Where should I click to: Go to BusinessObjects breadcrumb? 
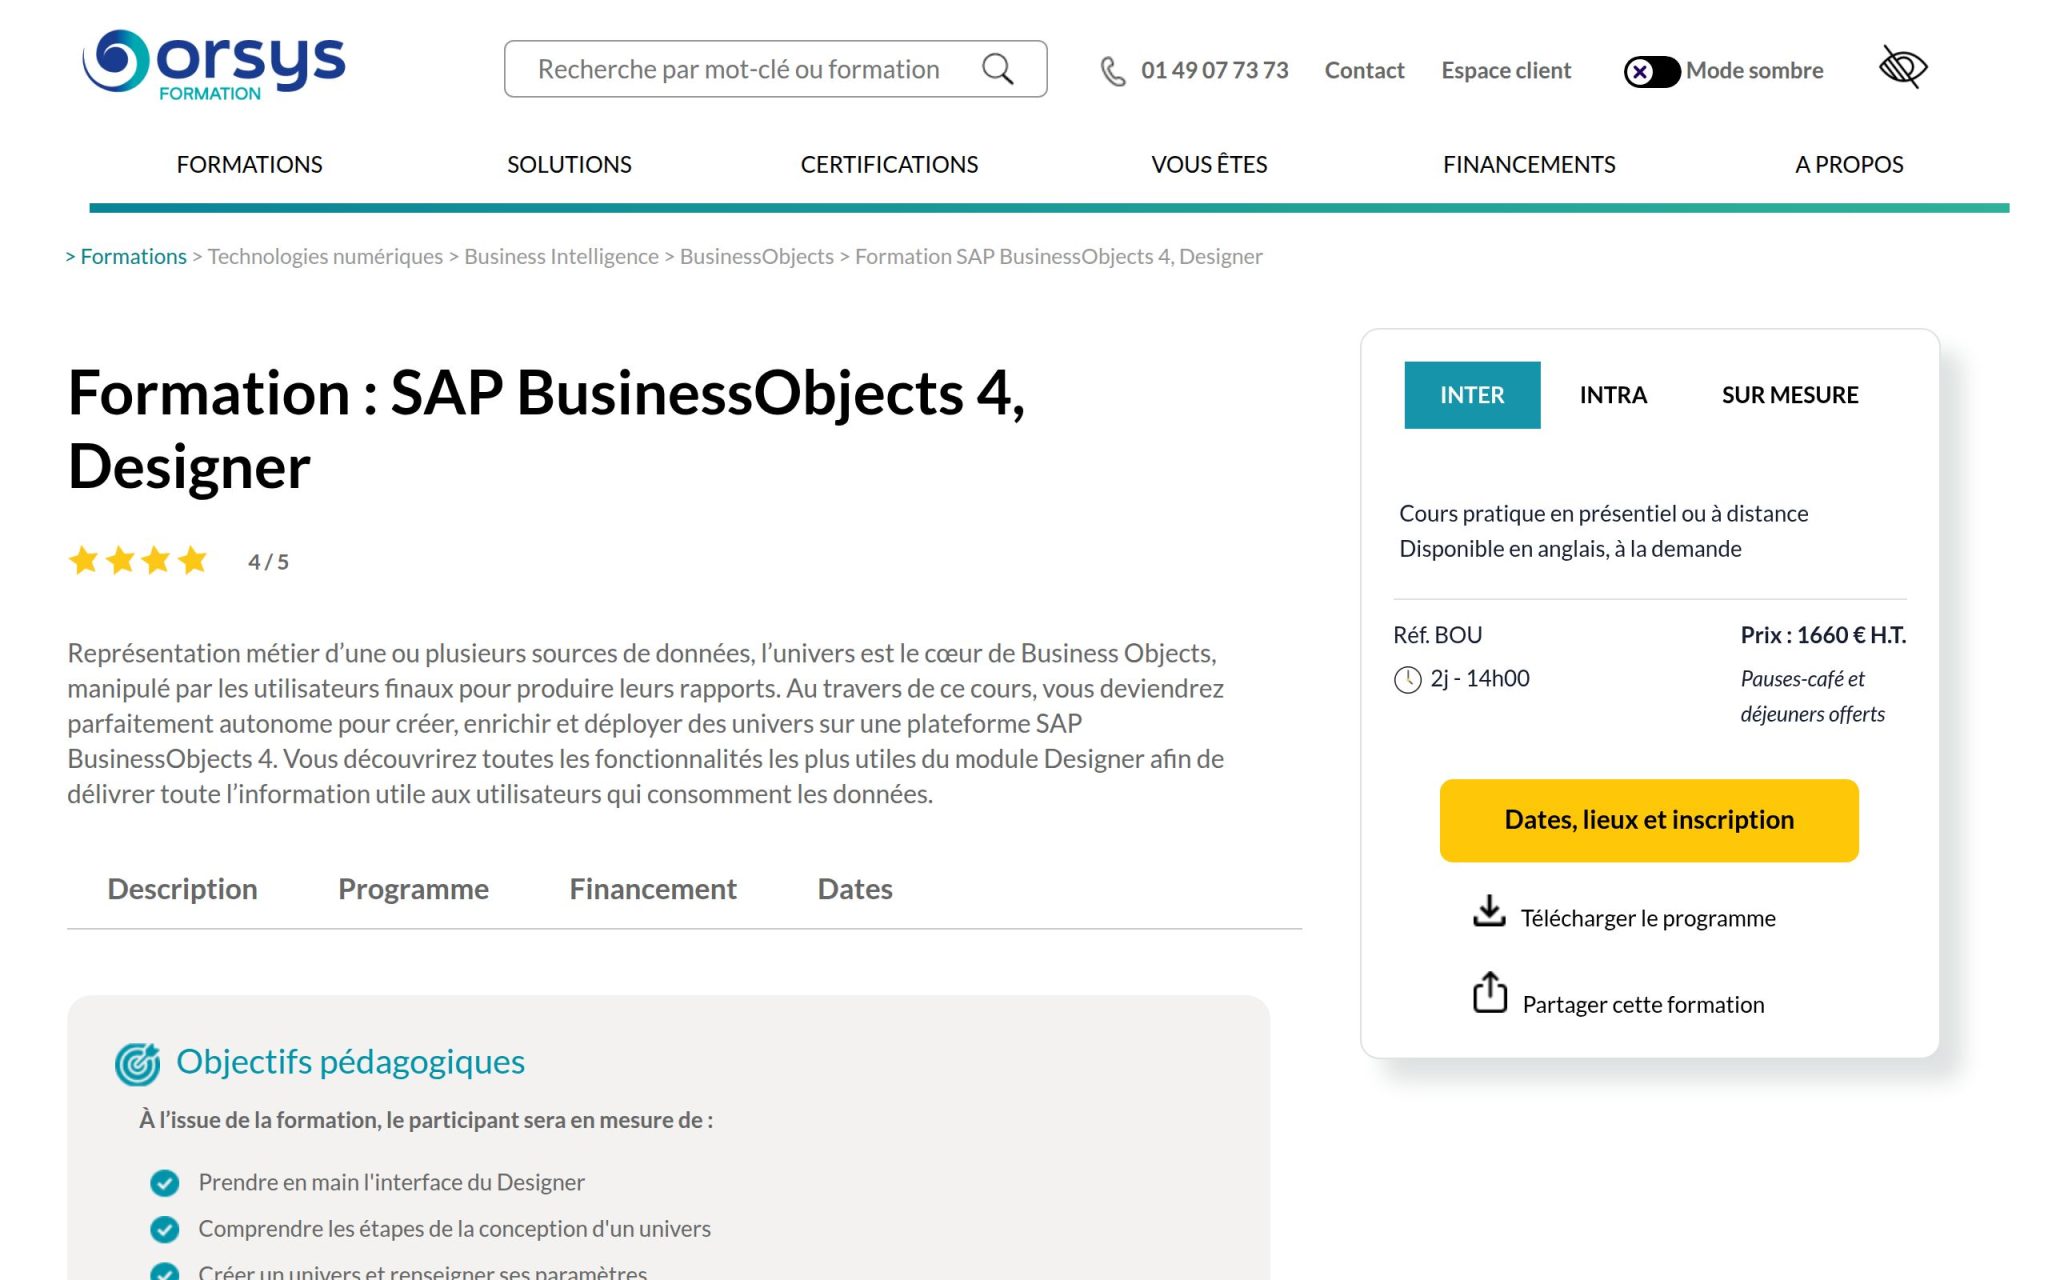756,256
